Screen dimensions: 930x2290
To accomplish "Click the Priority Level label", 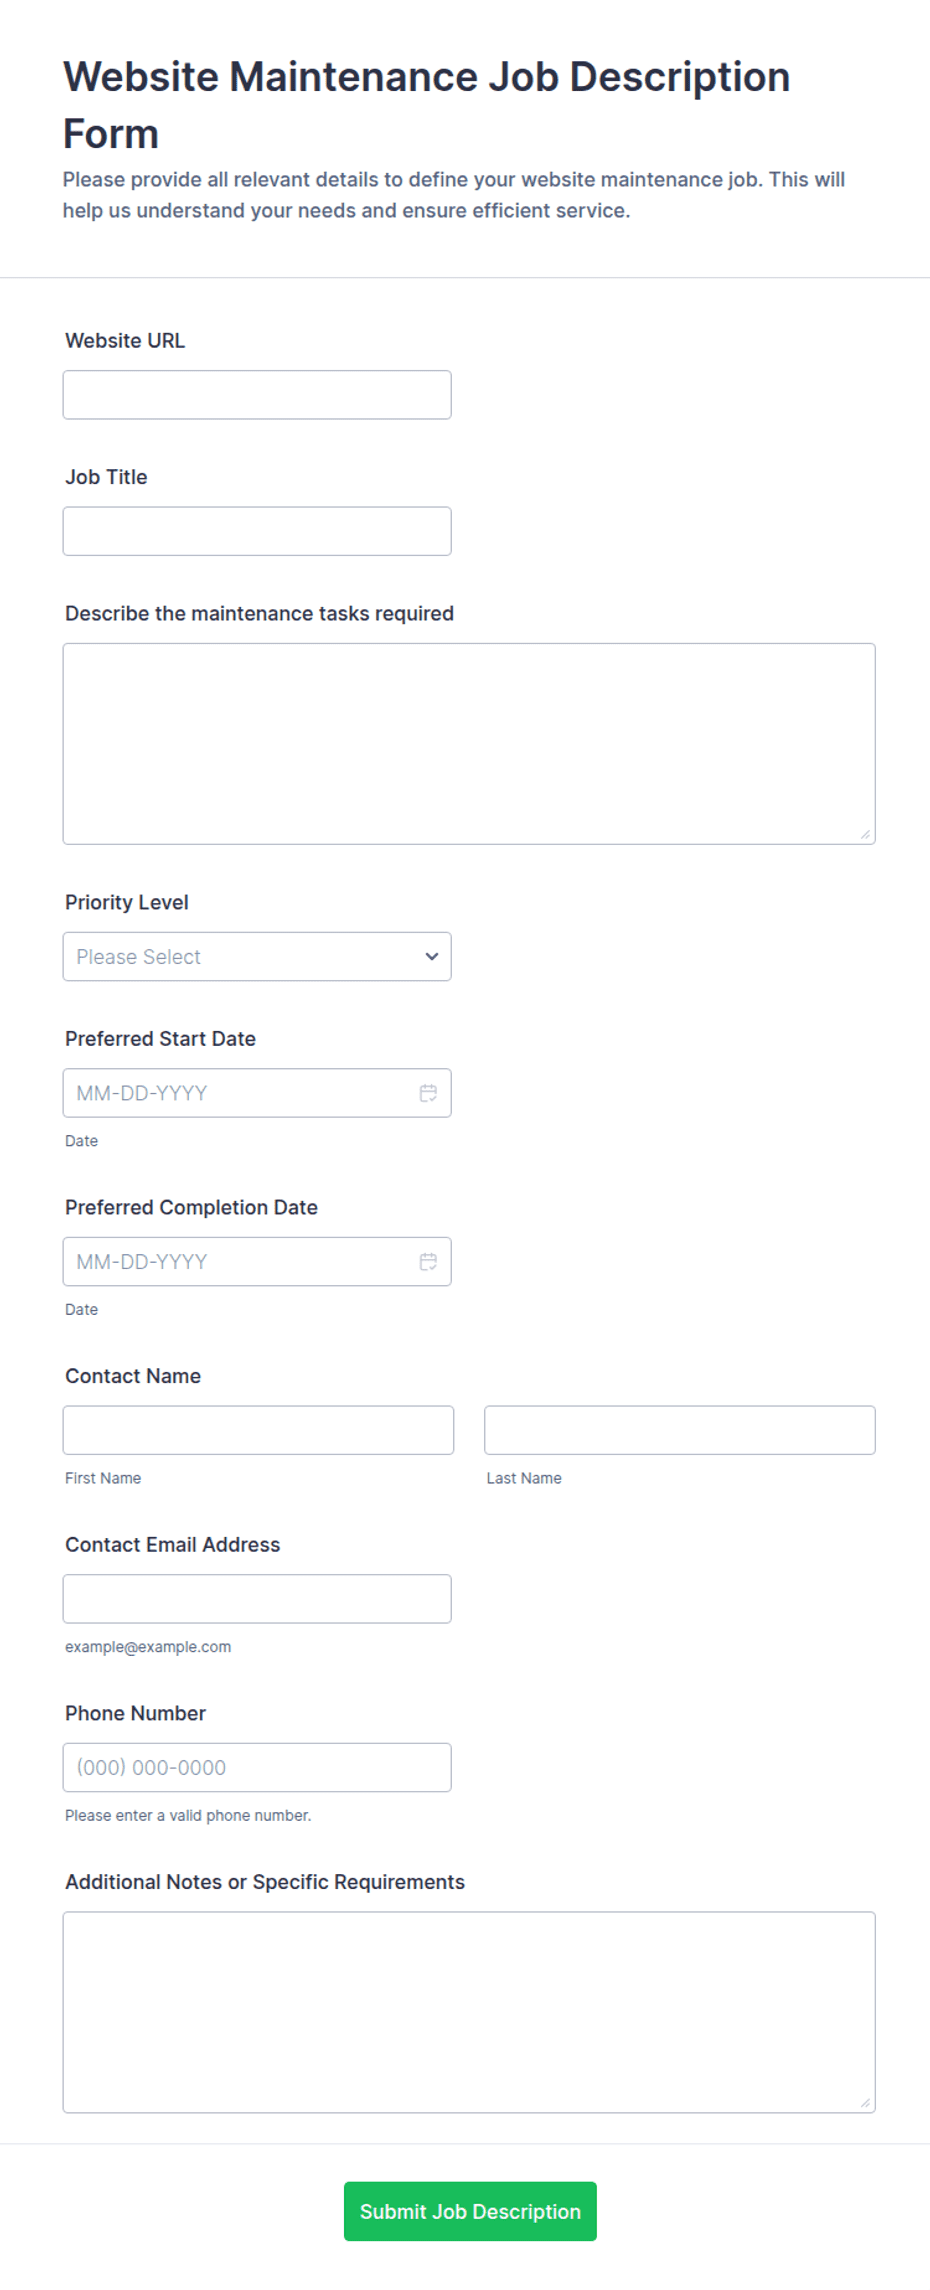I will [x=127, y=903].
